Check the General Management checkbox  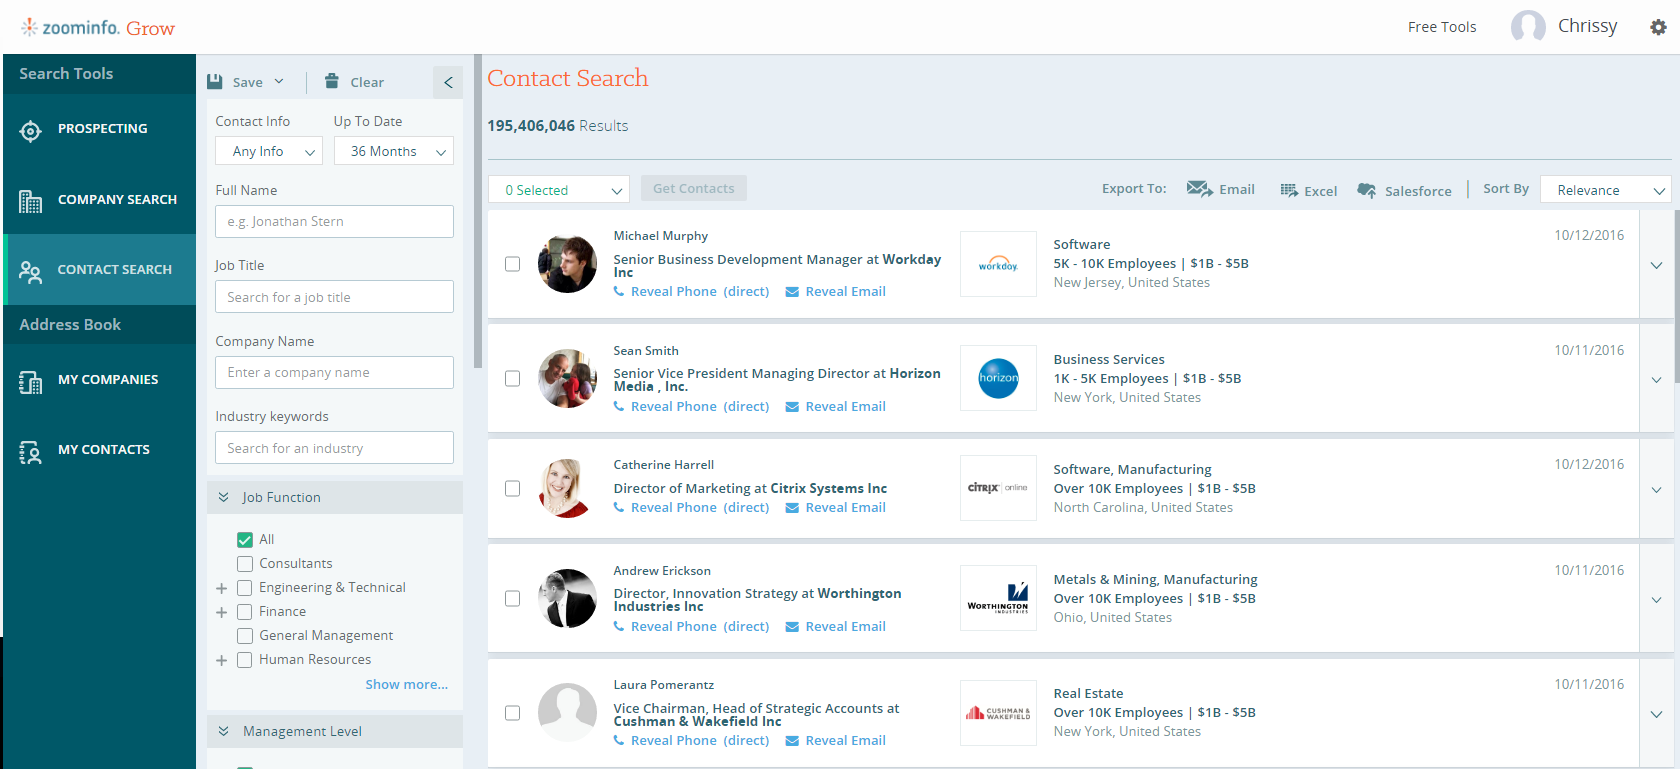pos(245,636)
